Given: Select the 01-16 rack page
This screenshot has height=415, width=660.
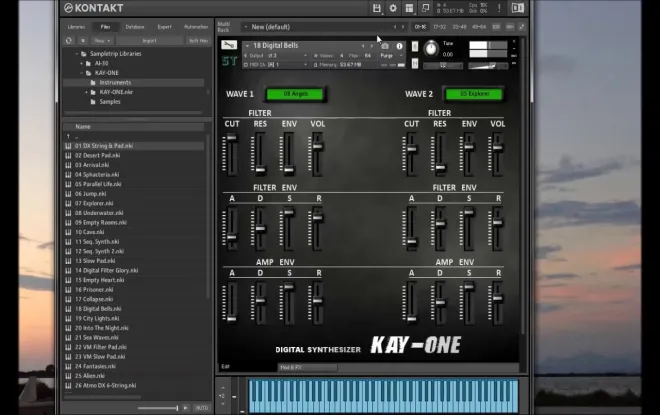Looking at the screenshot, I should pos(420,27).
